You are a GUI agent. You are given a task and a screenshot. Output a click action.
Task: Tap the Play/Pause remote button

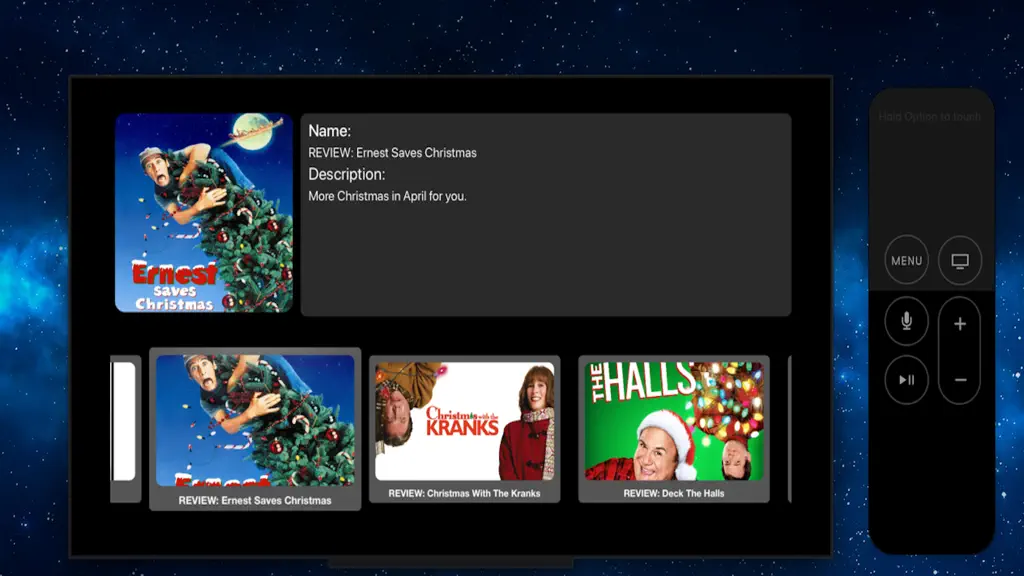(906, 379)
